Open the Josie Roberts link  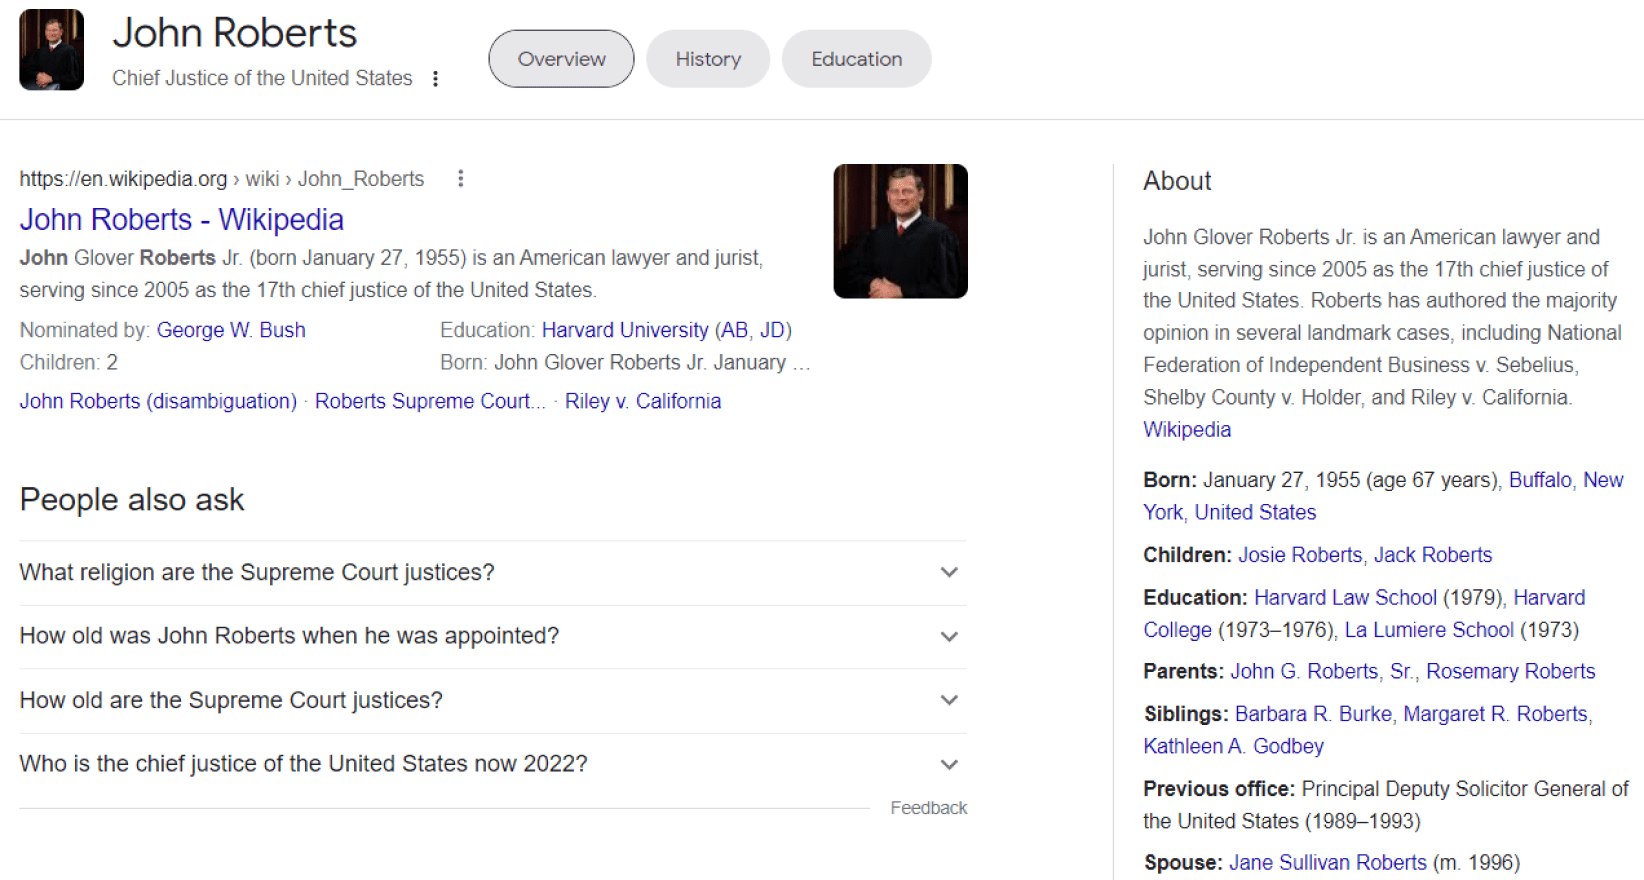tap(1300, 555)
